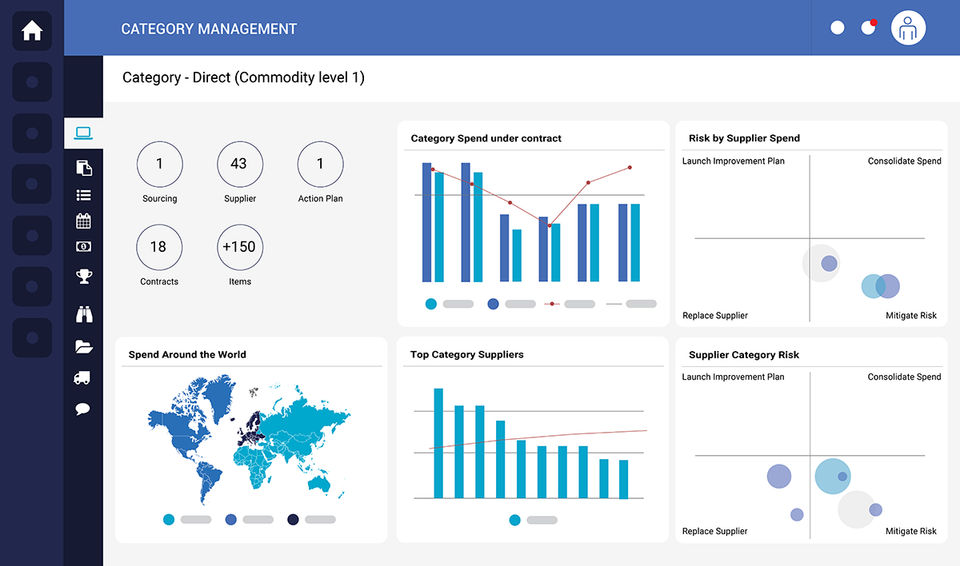
Task: Click the notification dot with red badge
Action: coord(868,28)
